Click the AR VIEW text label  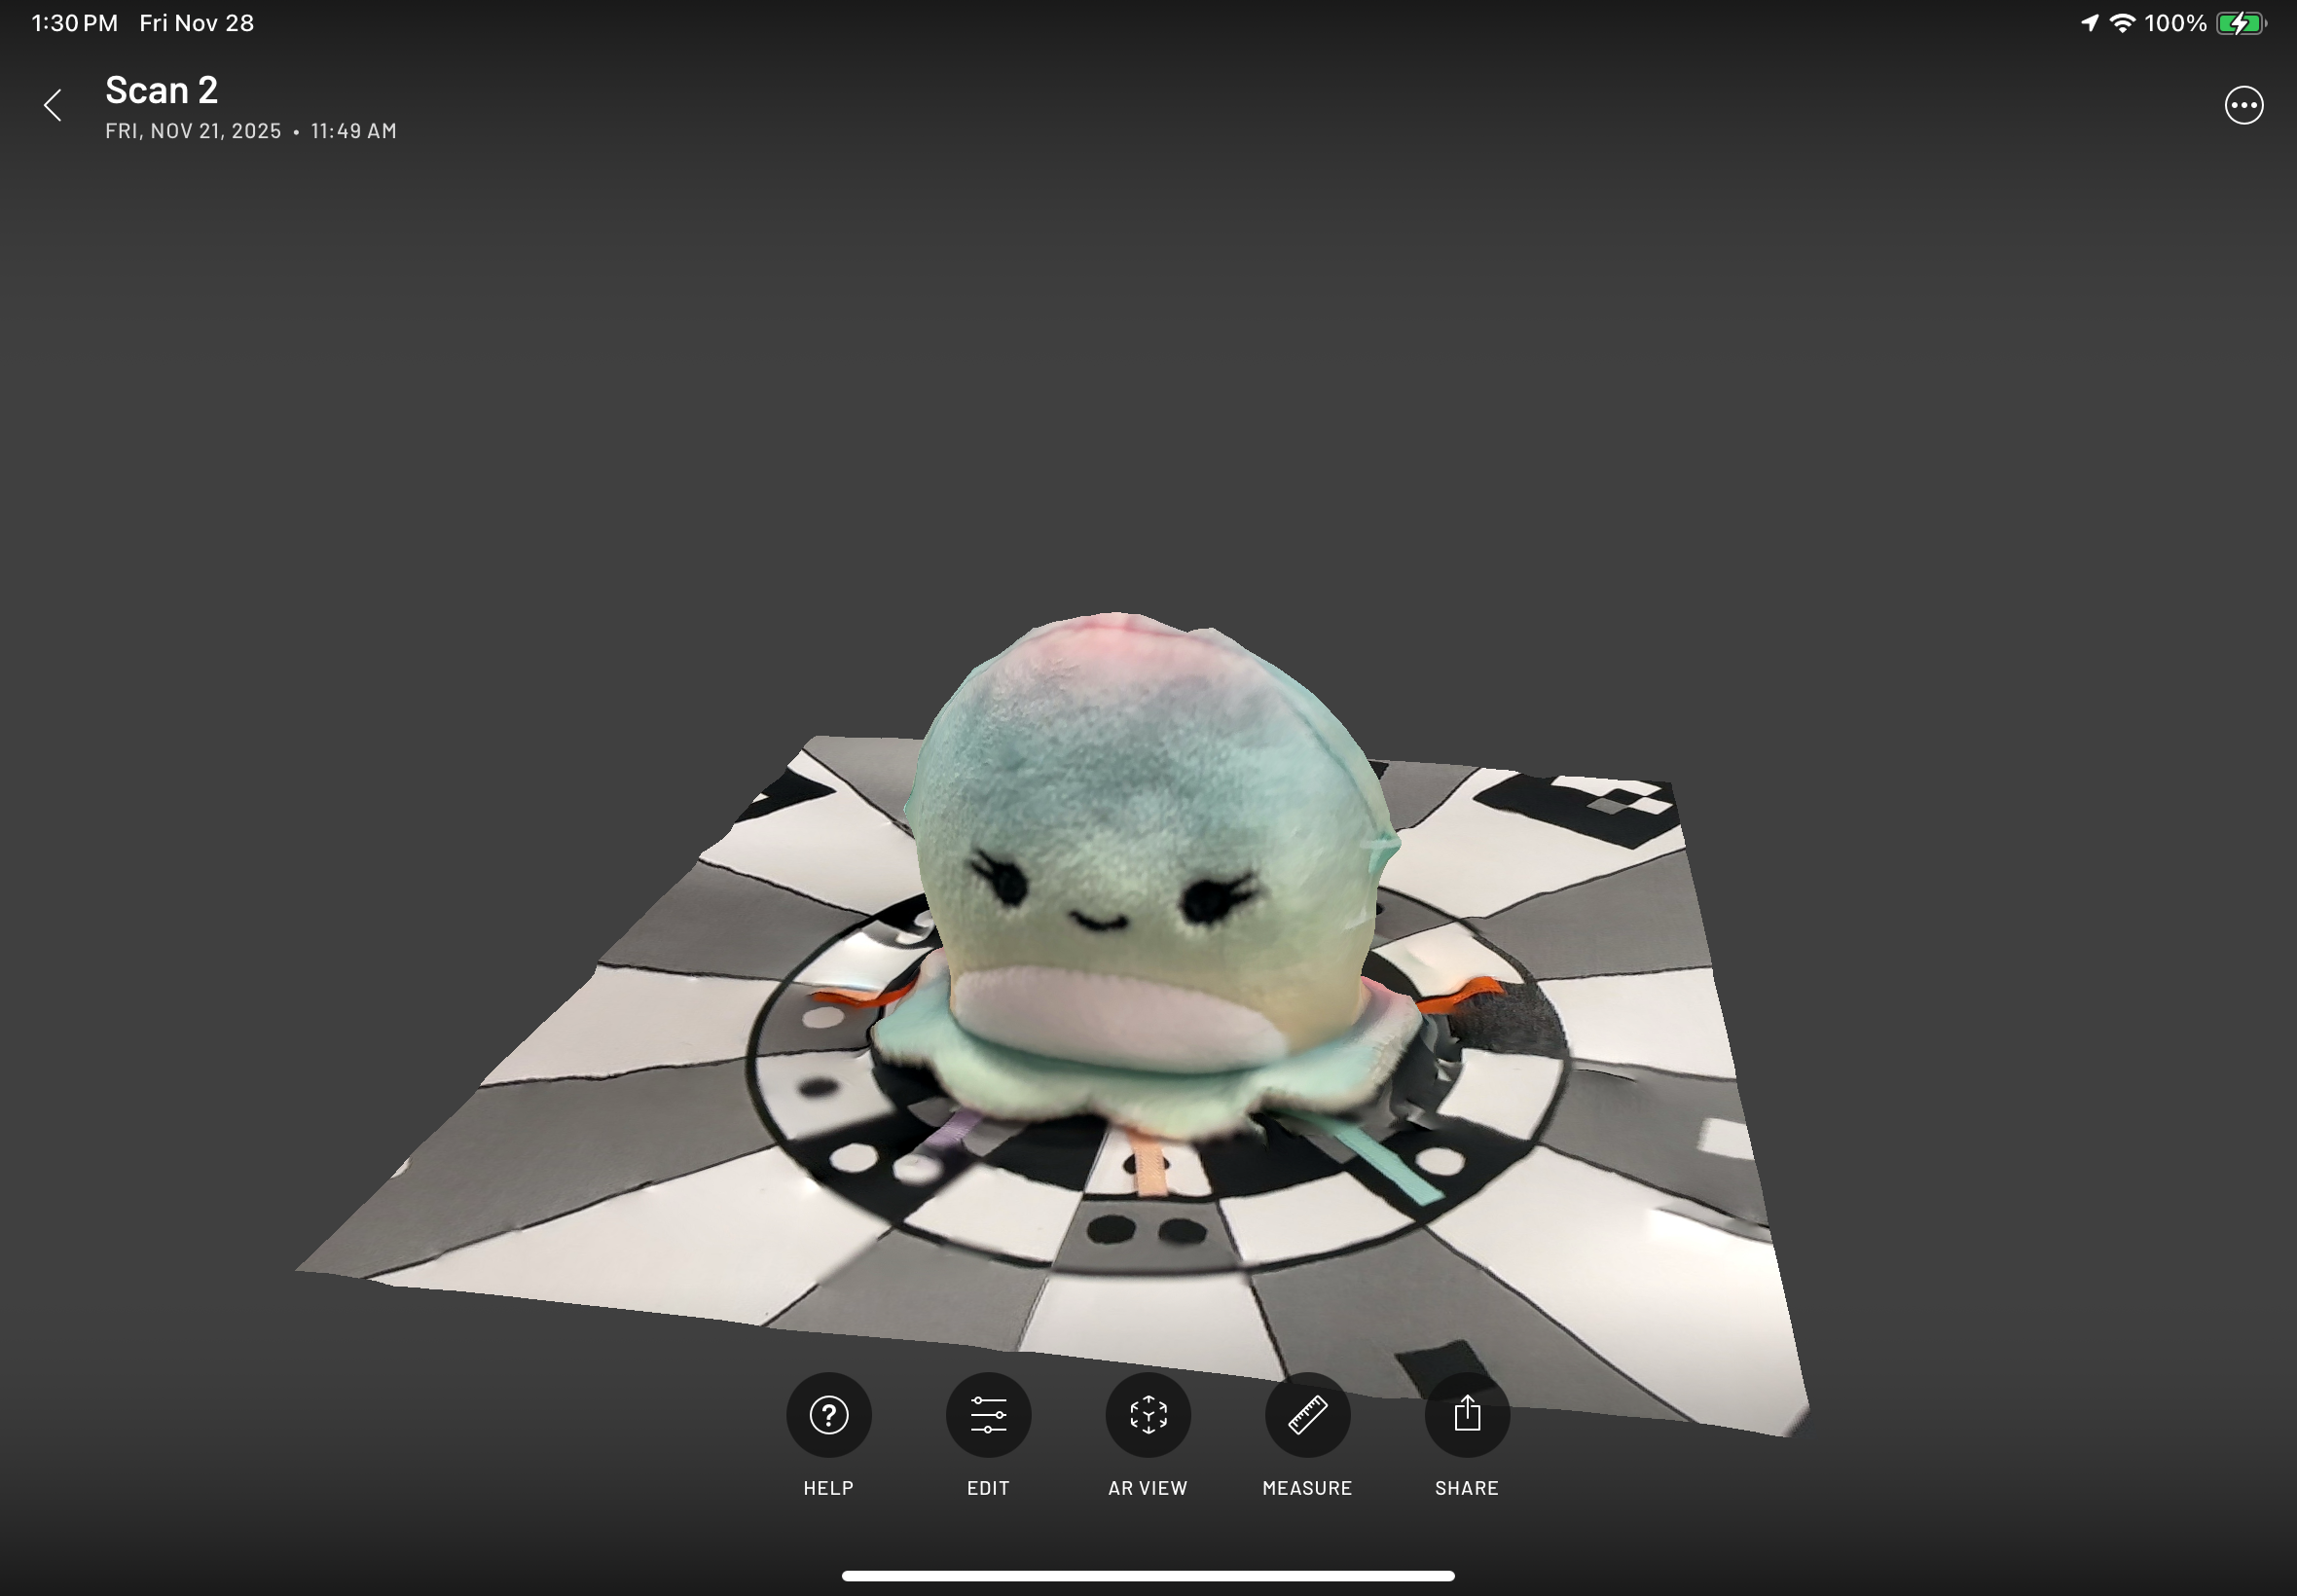pyautogui.click(x=1147, y=1488)
